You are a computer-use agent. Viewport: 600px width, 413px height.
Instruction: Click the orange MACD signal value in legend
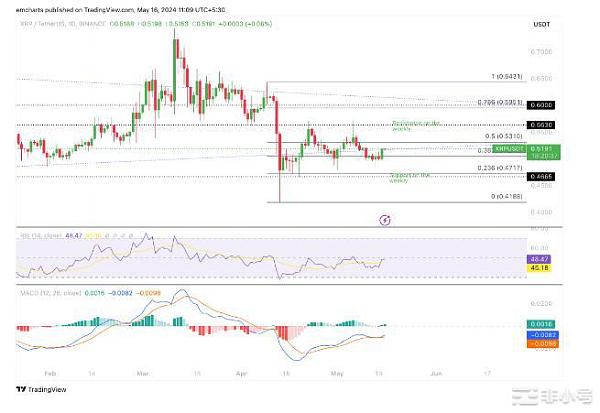150,293
